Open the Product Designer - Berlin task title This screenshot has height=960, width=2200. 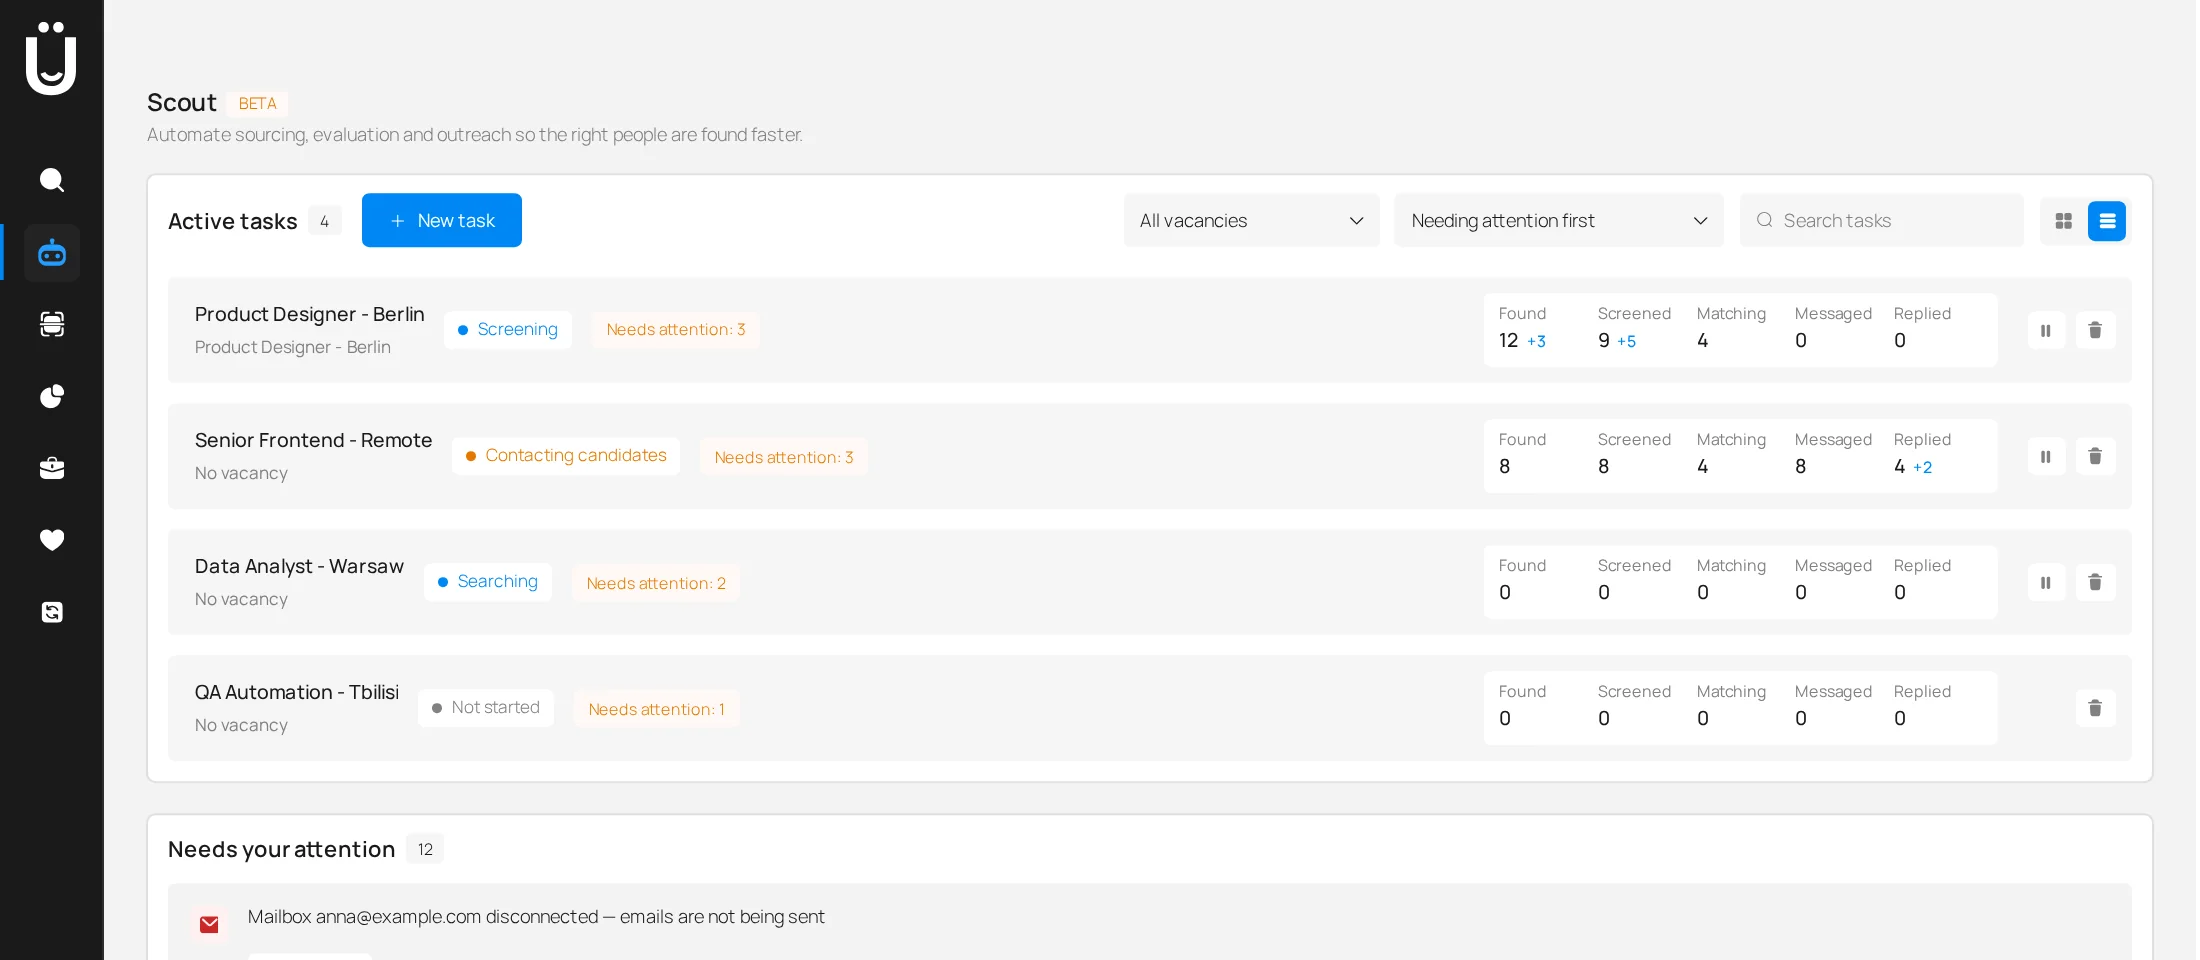(310, 314)
